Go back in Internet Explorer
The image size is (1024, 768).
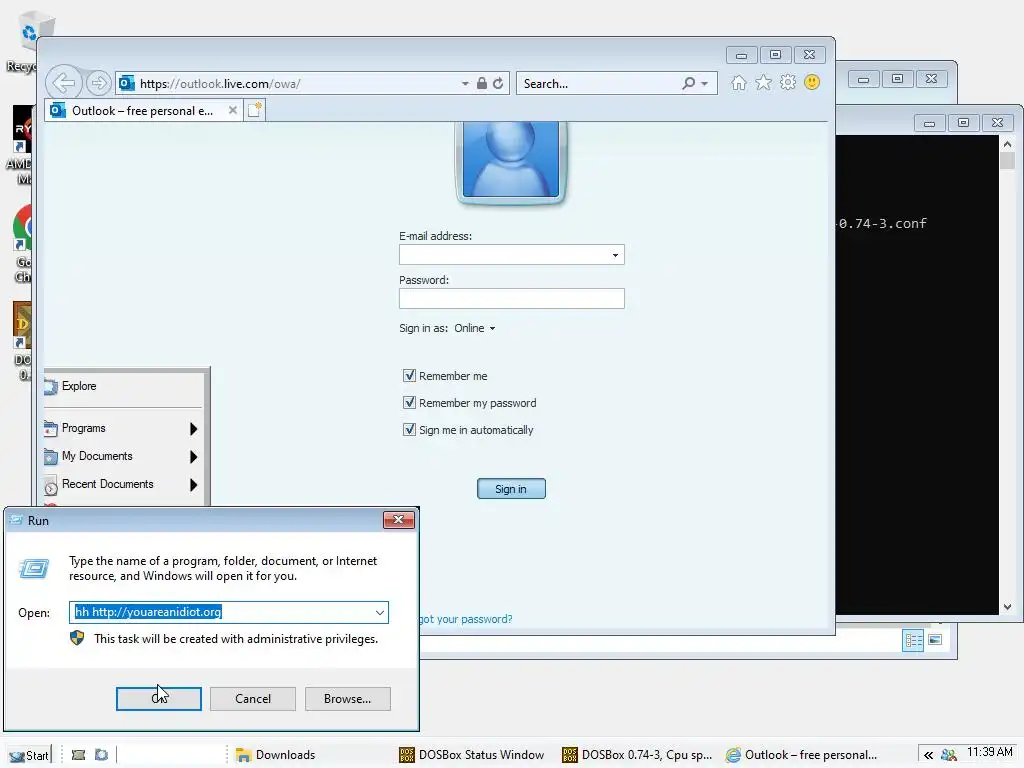(x=63, y=83)
